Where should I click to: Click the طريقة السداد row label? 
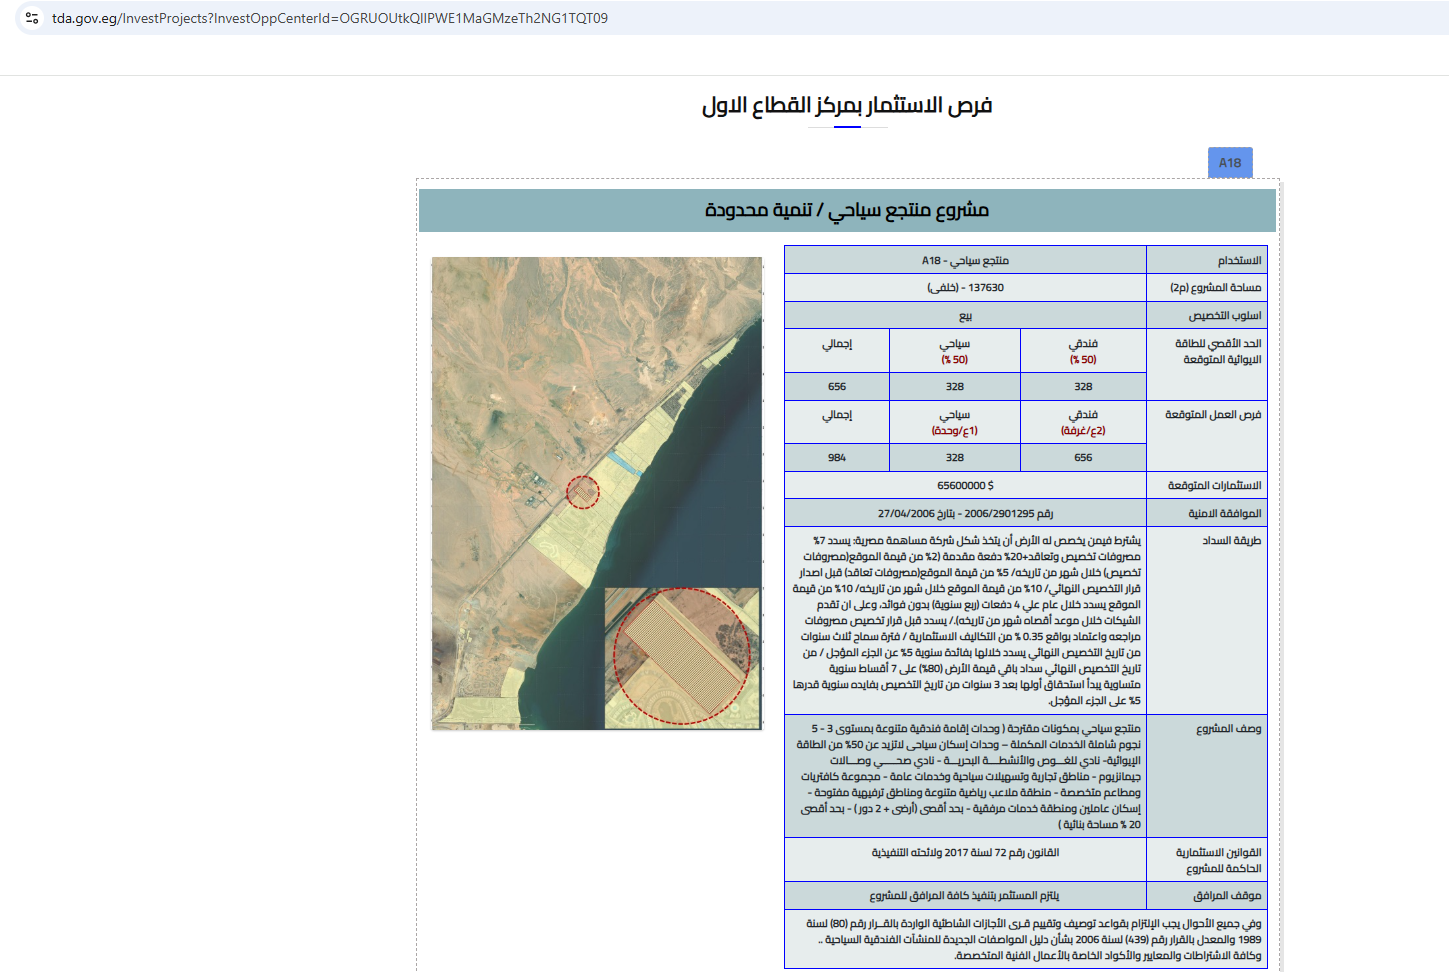(1231, 541)
